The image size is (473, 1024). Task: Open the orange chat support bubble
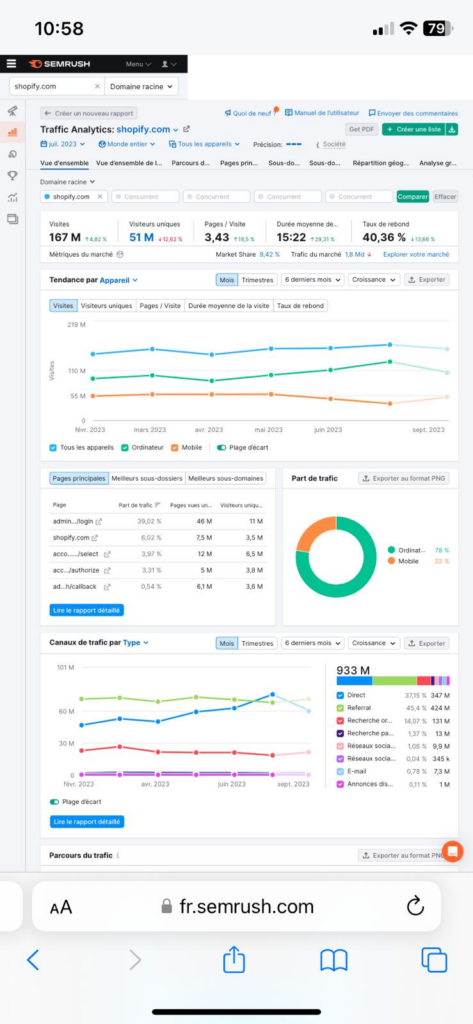tap(452, 851)
